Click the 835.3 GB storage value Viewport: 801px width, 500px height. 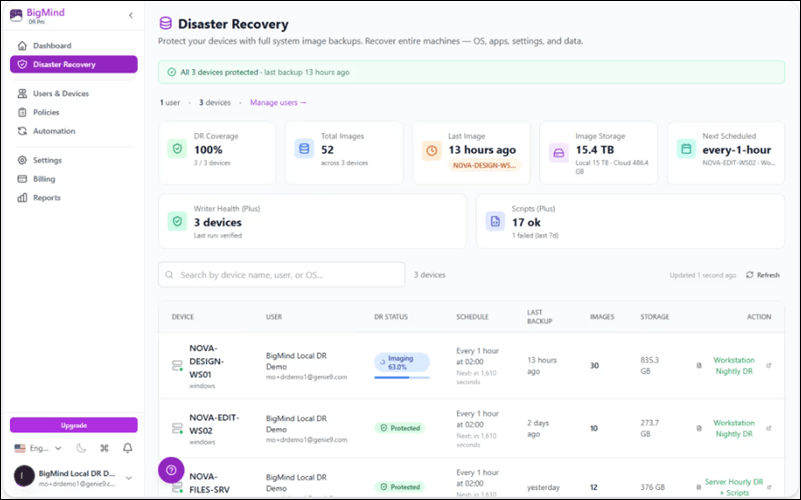tap(650, 366)
